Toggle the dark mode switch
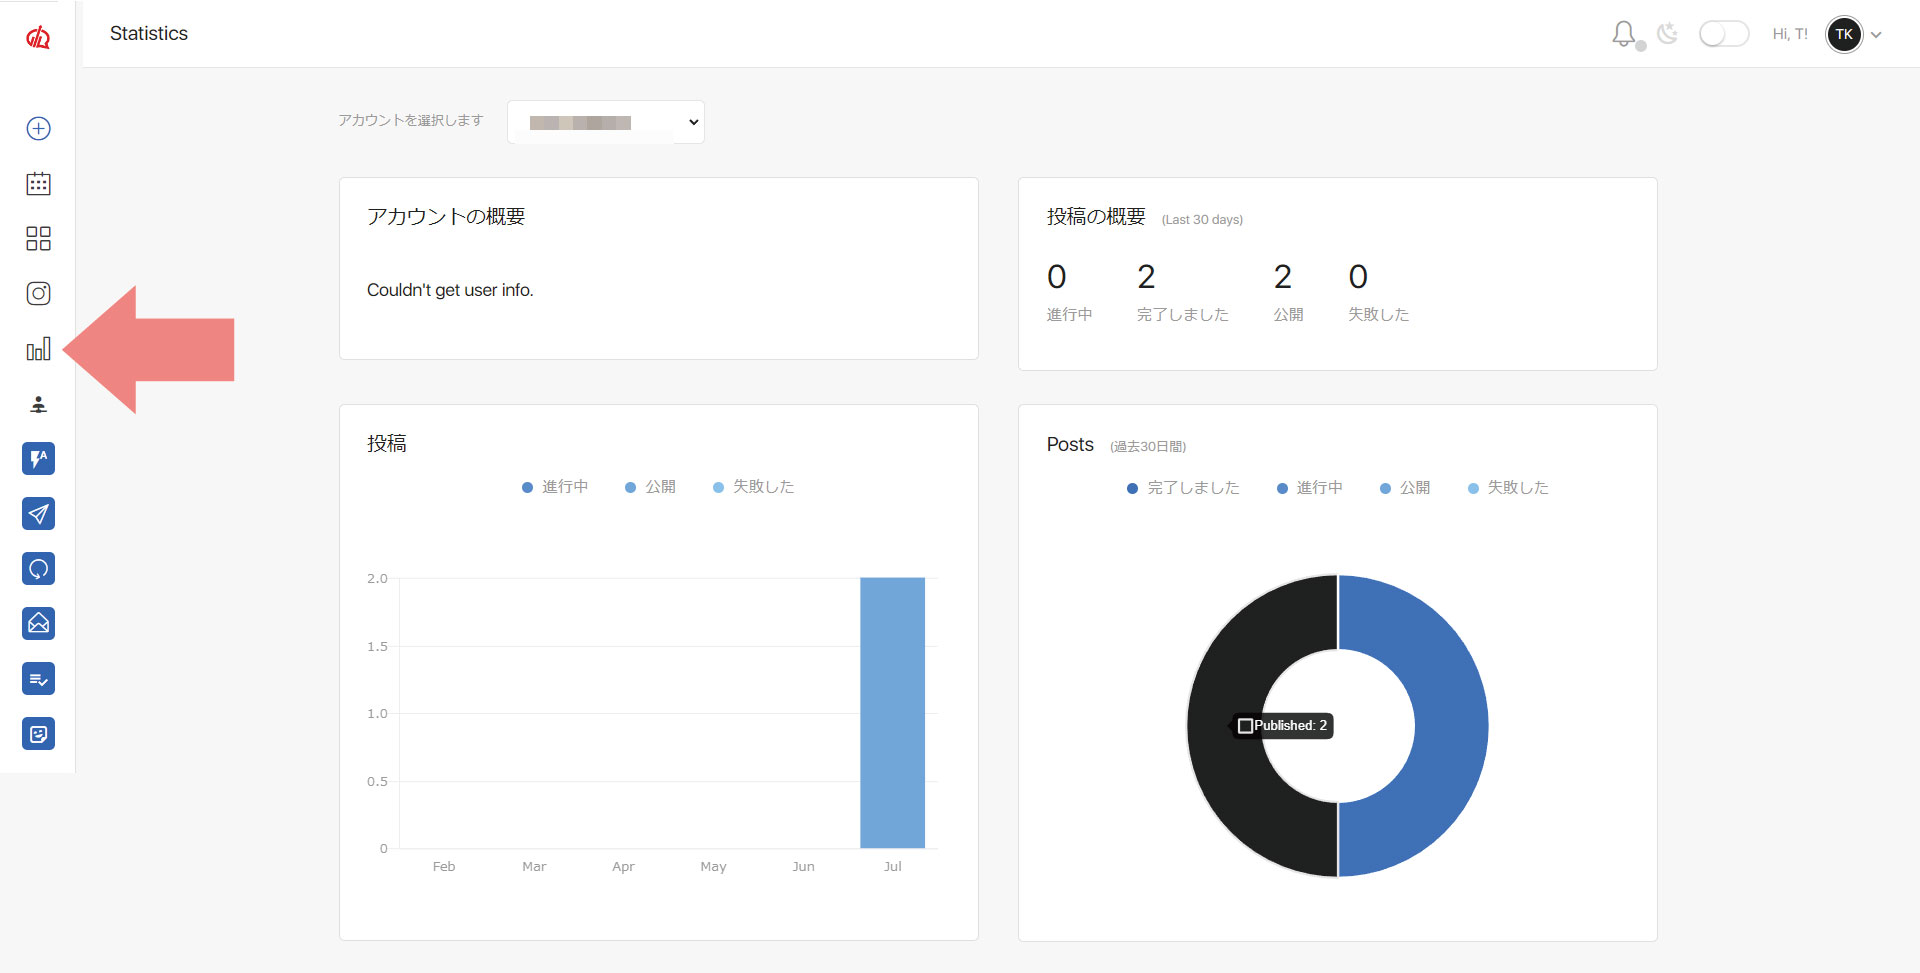Viewport: 1920px width, 973px height. [x=1723, y=34]
